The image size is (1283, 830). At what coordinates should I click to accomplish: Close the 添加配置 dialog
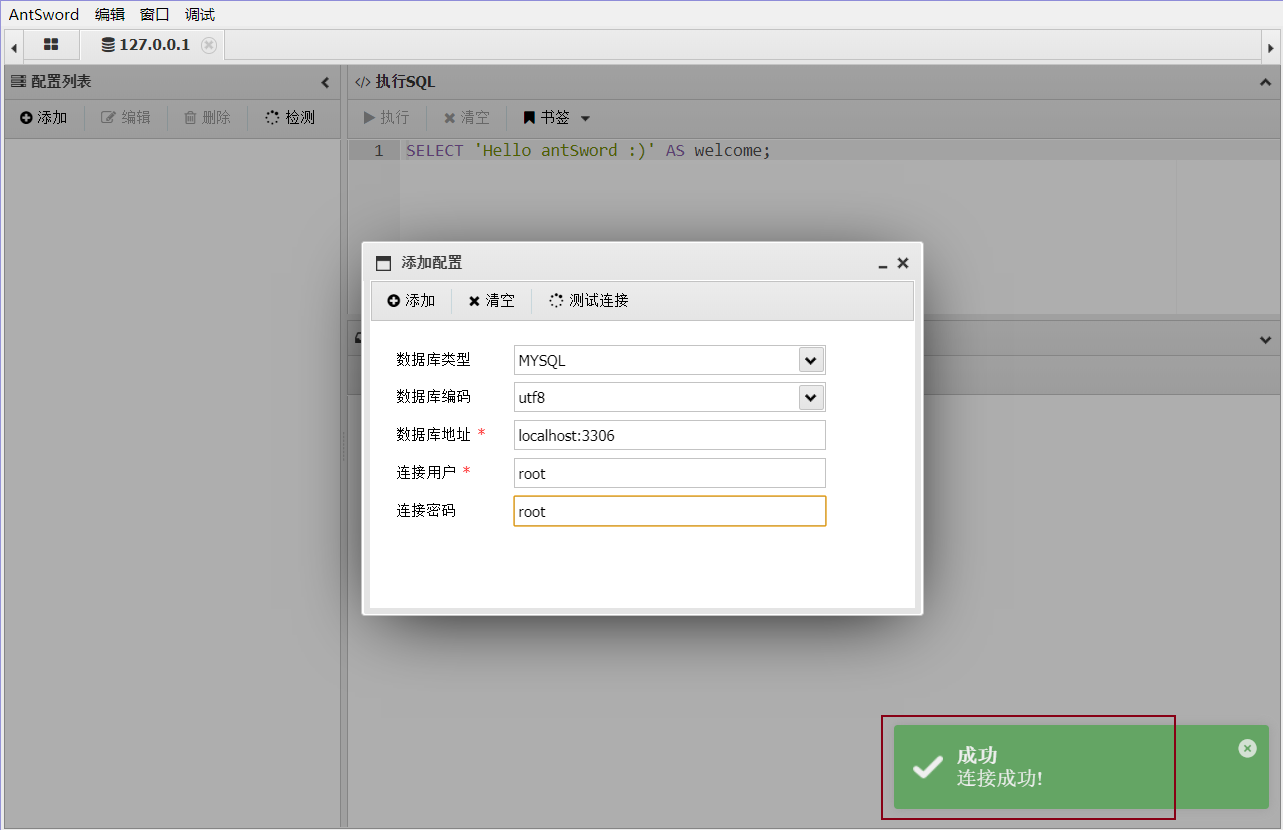pos(903,263)
